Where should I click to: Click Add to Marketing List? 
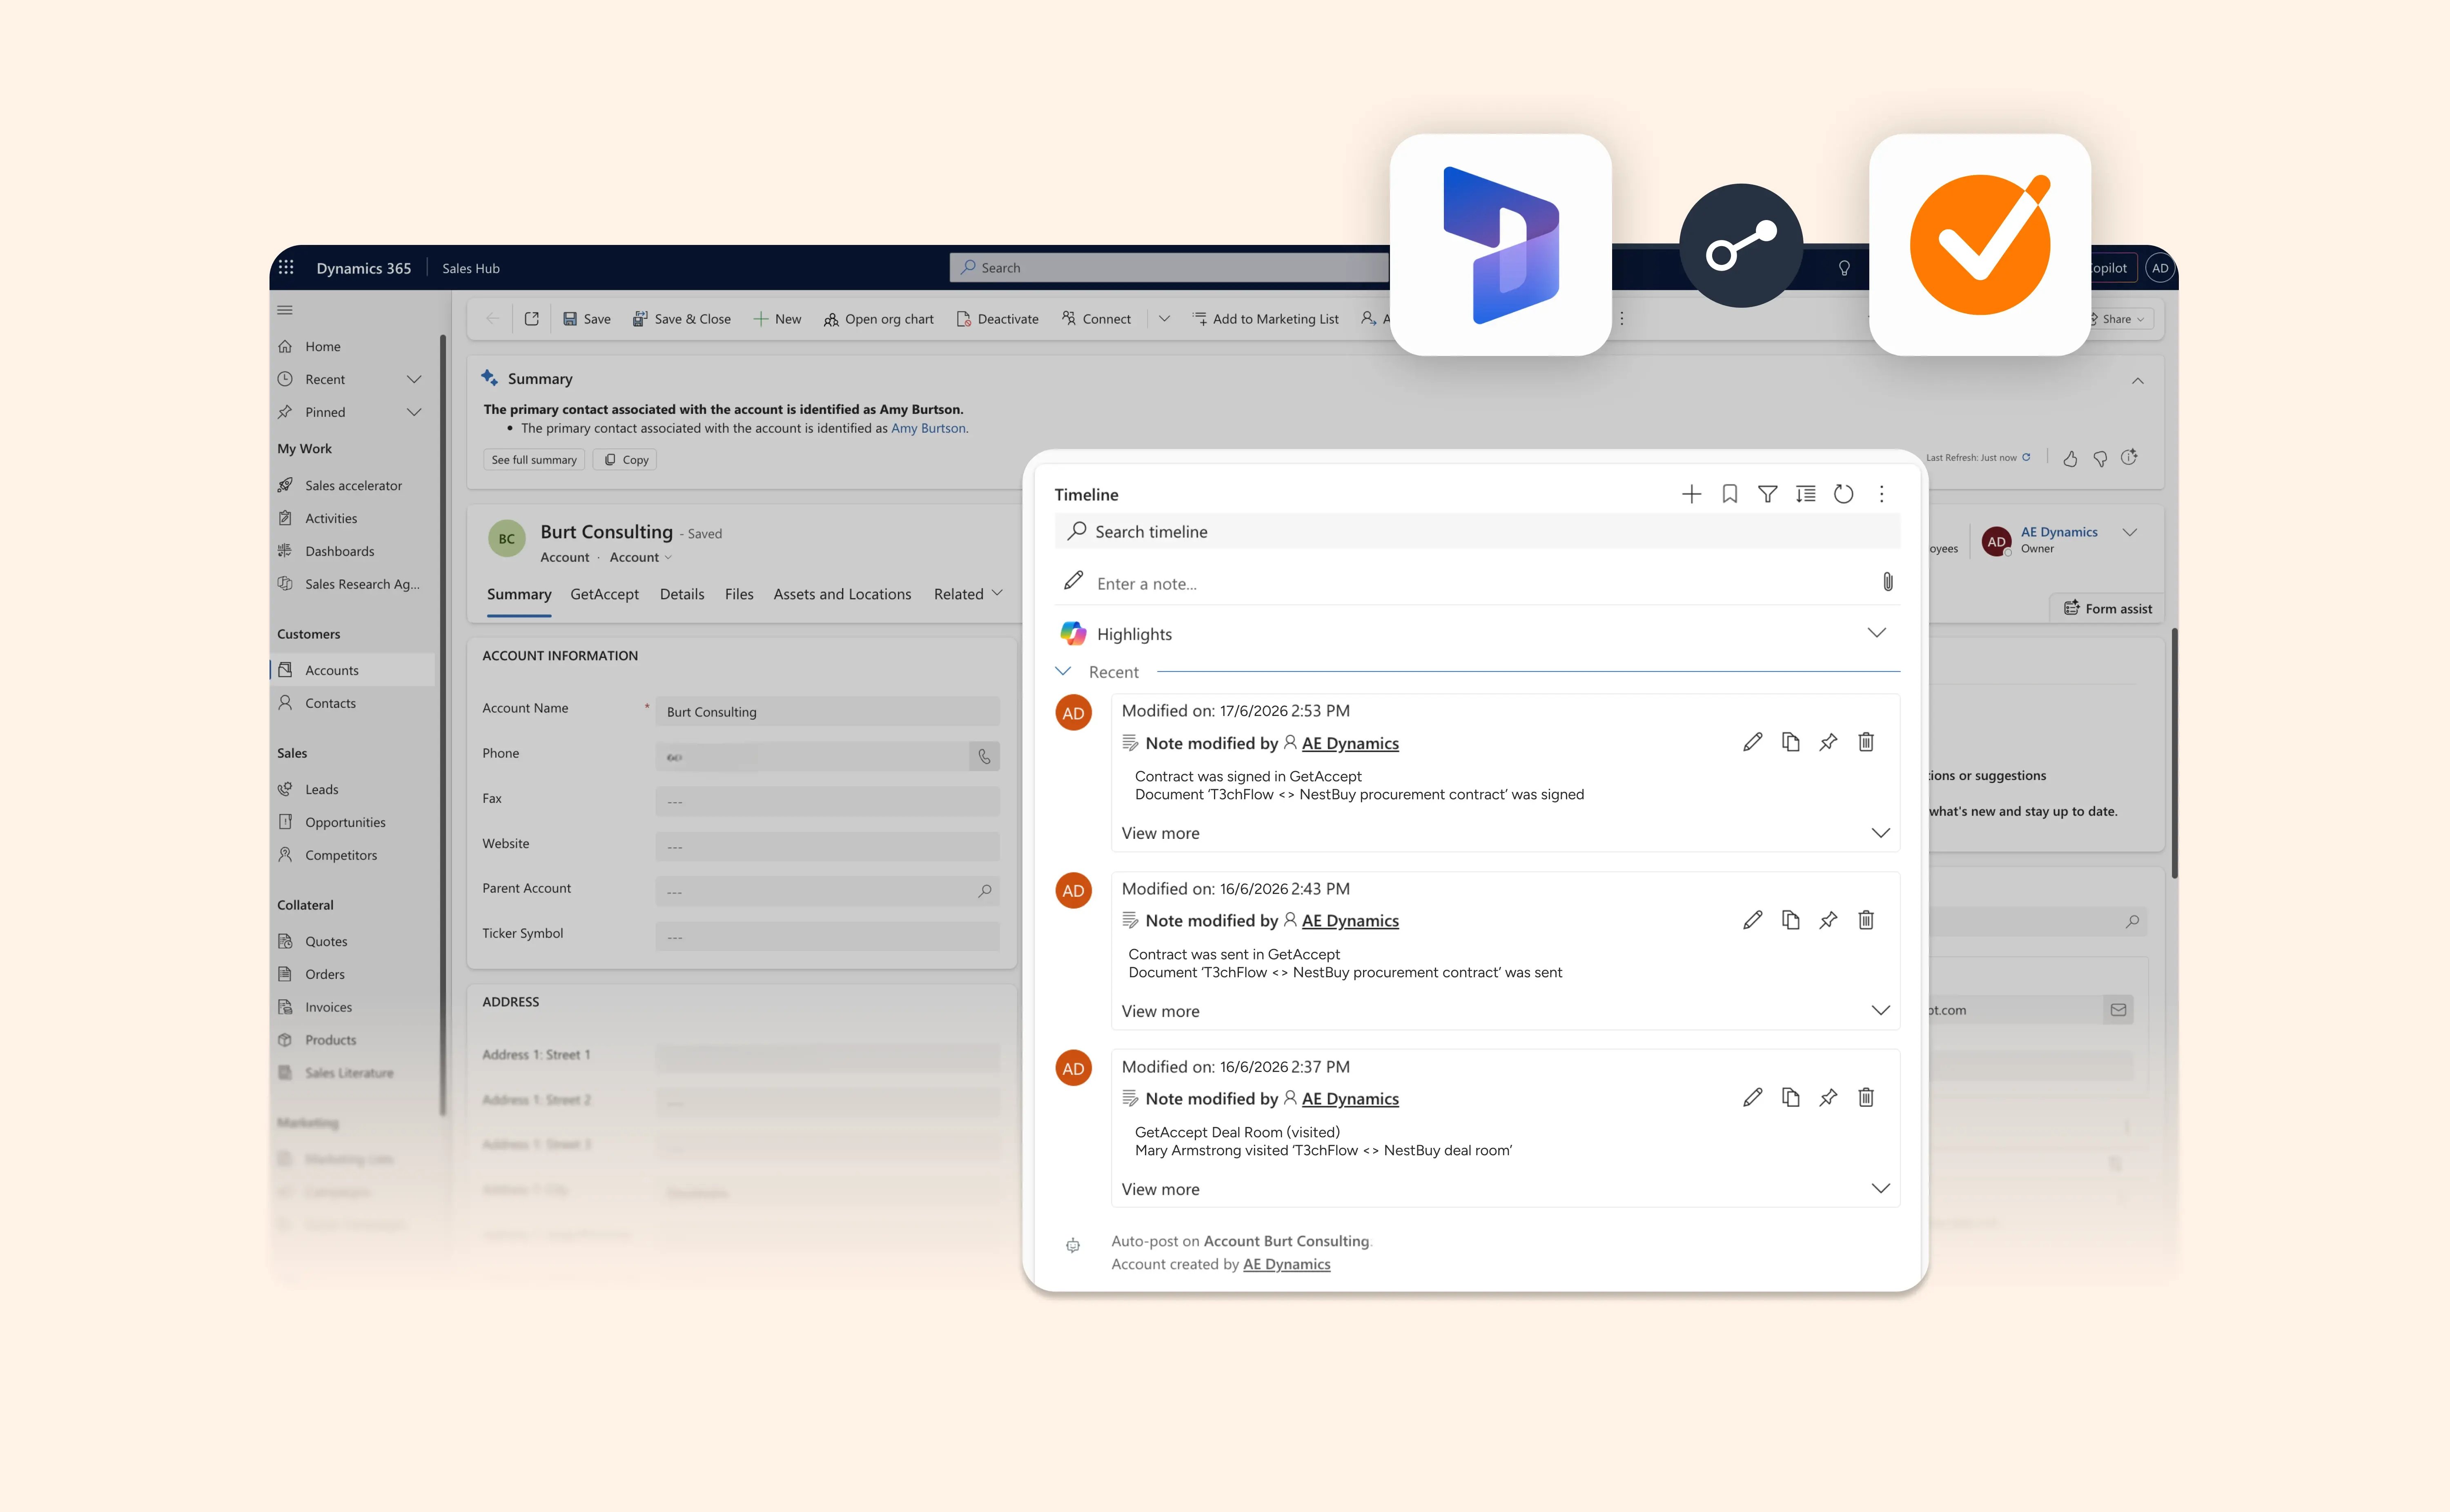1265,319
